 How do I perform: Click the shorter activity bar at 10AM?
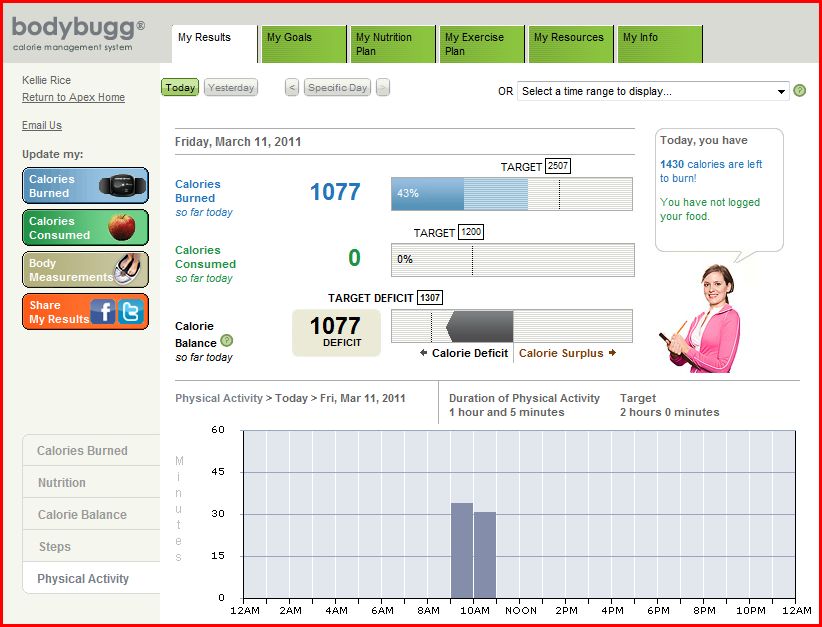point(485,555)
